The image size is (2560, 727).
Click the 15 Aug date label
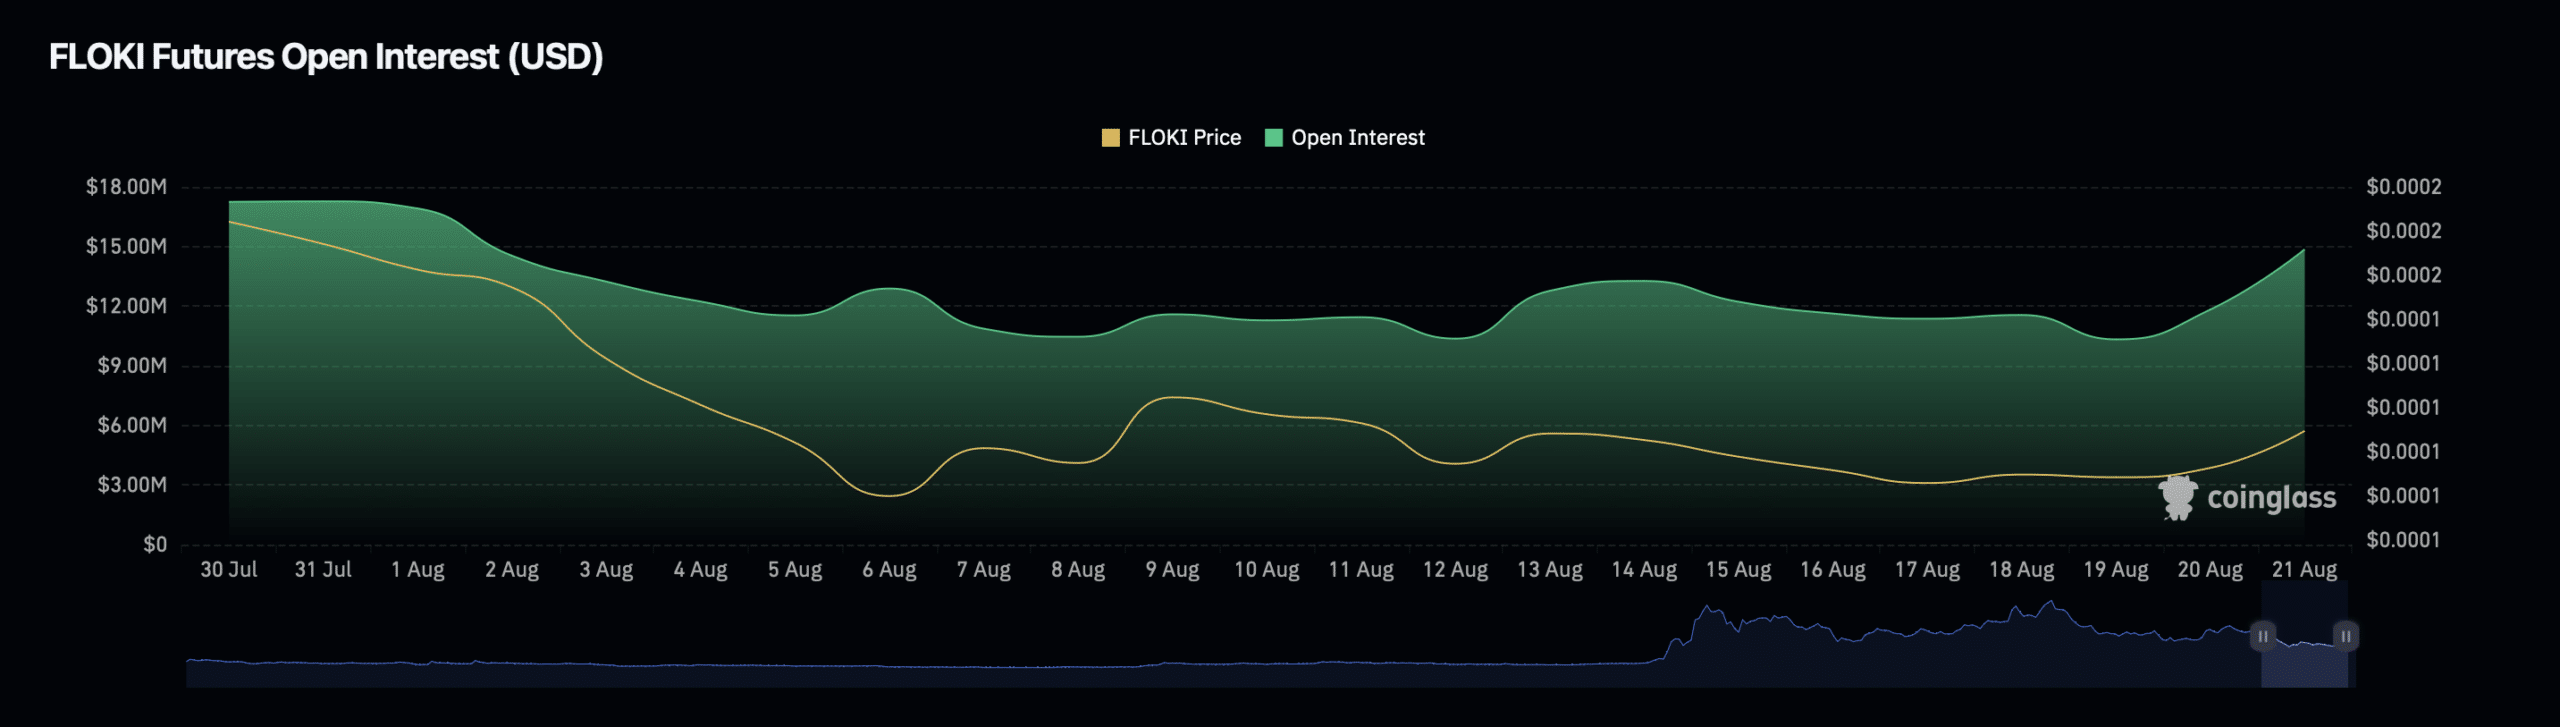[x=1738, y=570]
